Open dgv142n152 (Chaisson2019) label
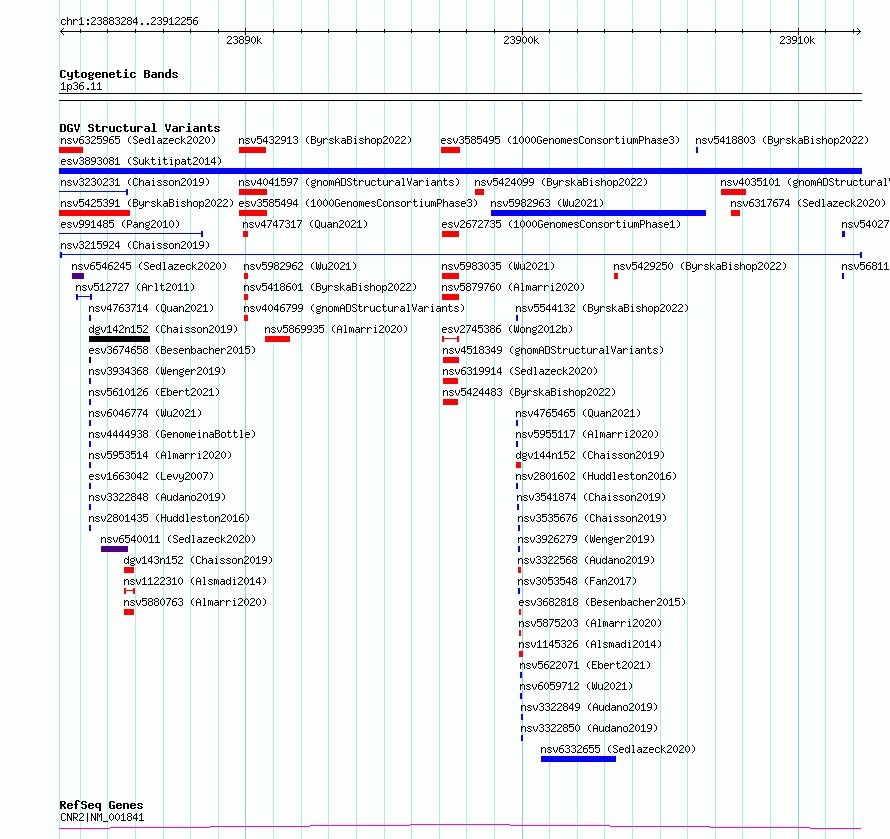Image resolution: width=890 pixels, height=839 pixels. [163, 329]
